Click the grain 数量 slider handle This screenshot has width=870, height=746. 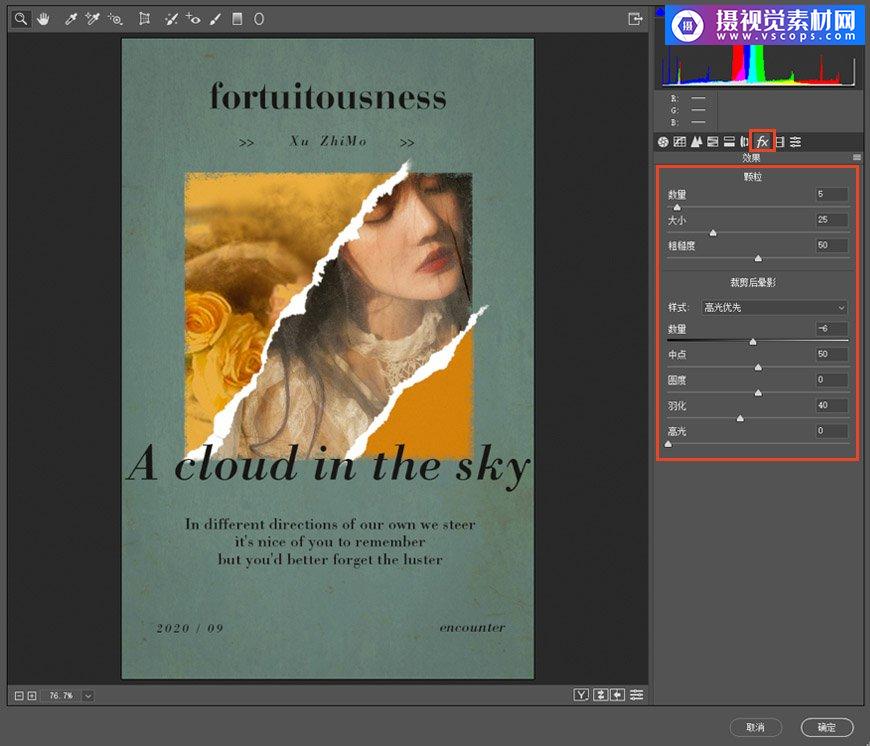(677, 207)
